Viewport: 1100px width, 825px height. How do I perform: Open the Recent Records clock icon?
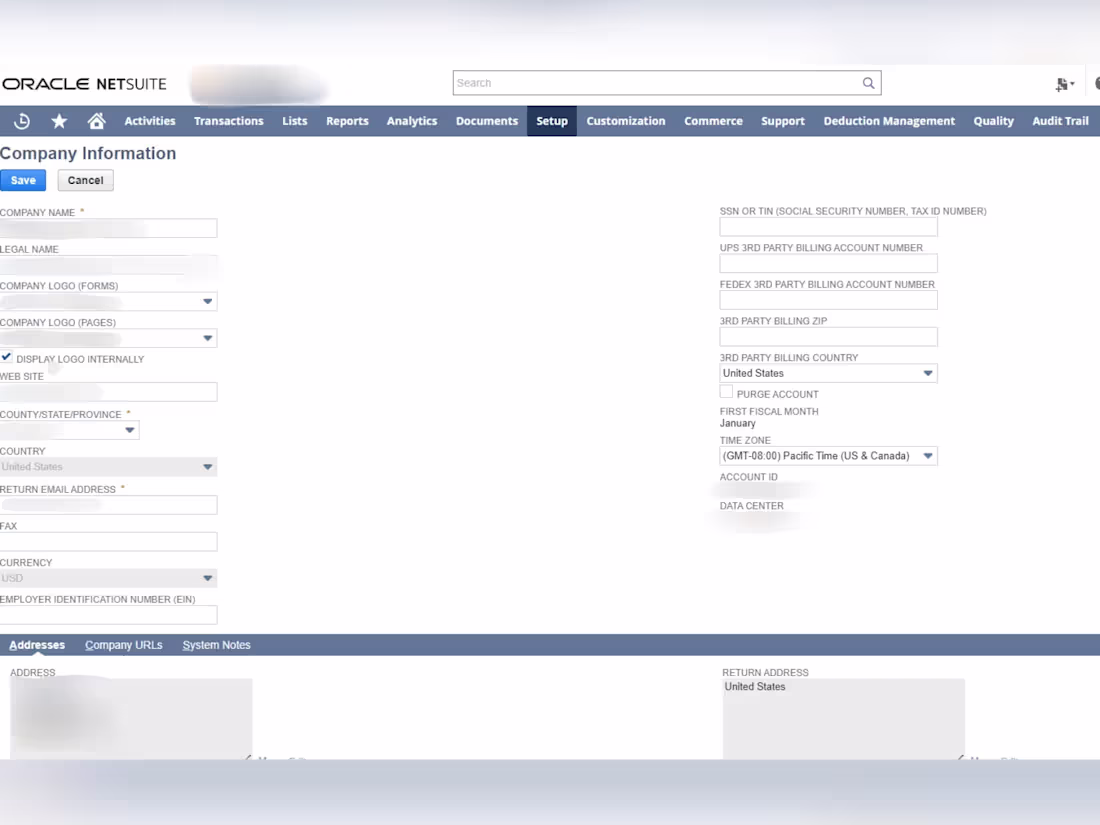[22, 121]
